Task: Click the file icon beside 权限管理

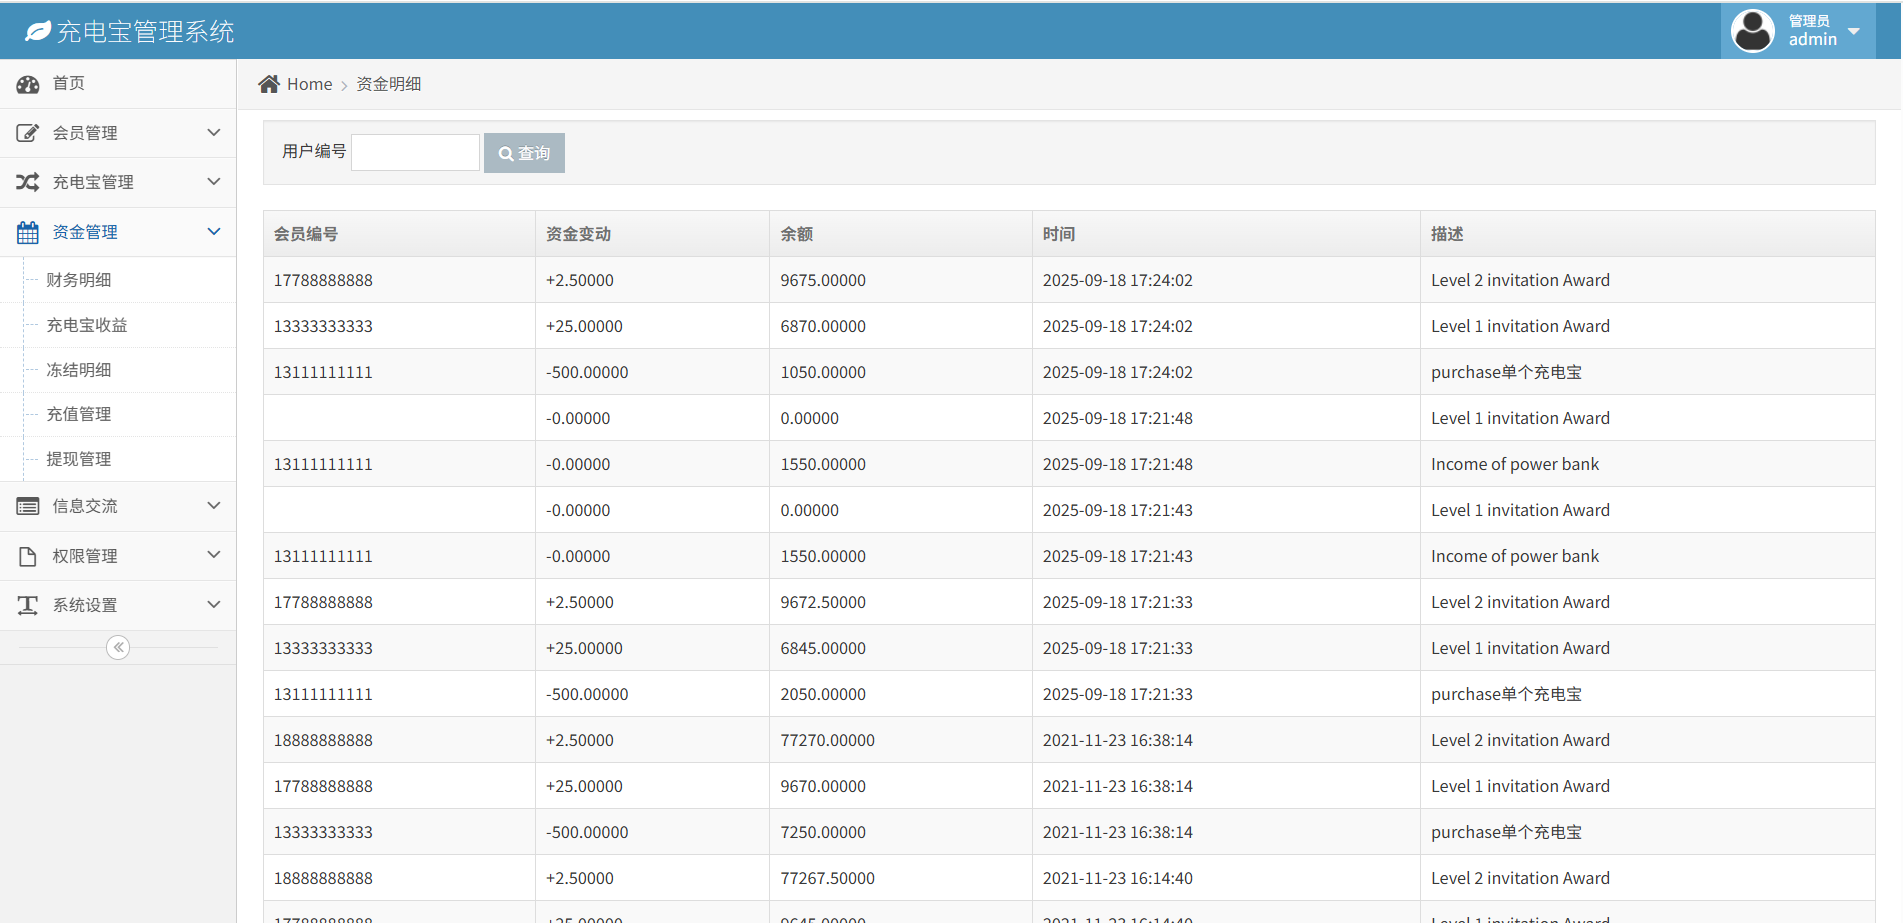Action: point(28,556)
